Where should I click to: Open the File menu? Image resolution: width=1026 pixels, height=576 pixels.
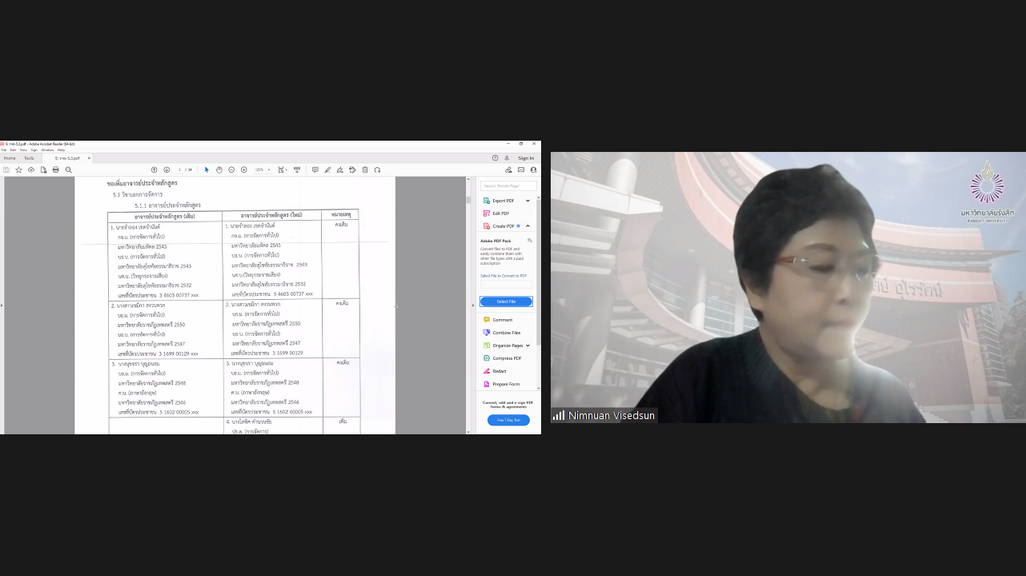(x=3, y=150)
